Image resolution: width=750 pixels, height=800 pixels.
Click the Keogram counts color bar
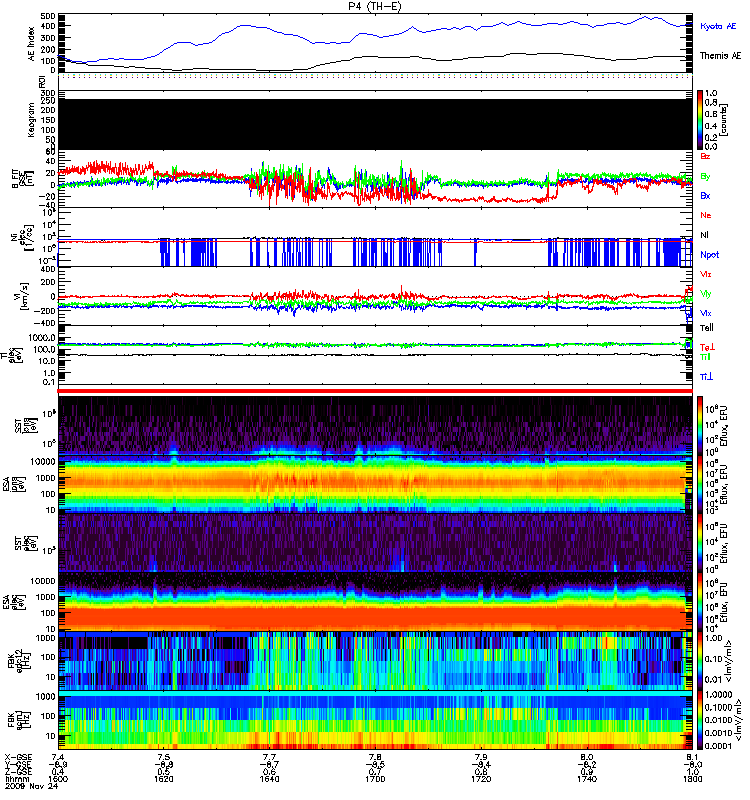700,120
